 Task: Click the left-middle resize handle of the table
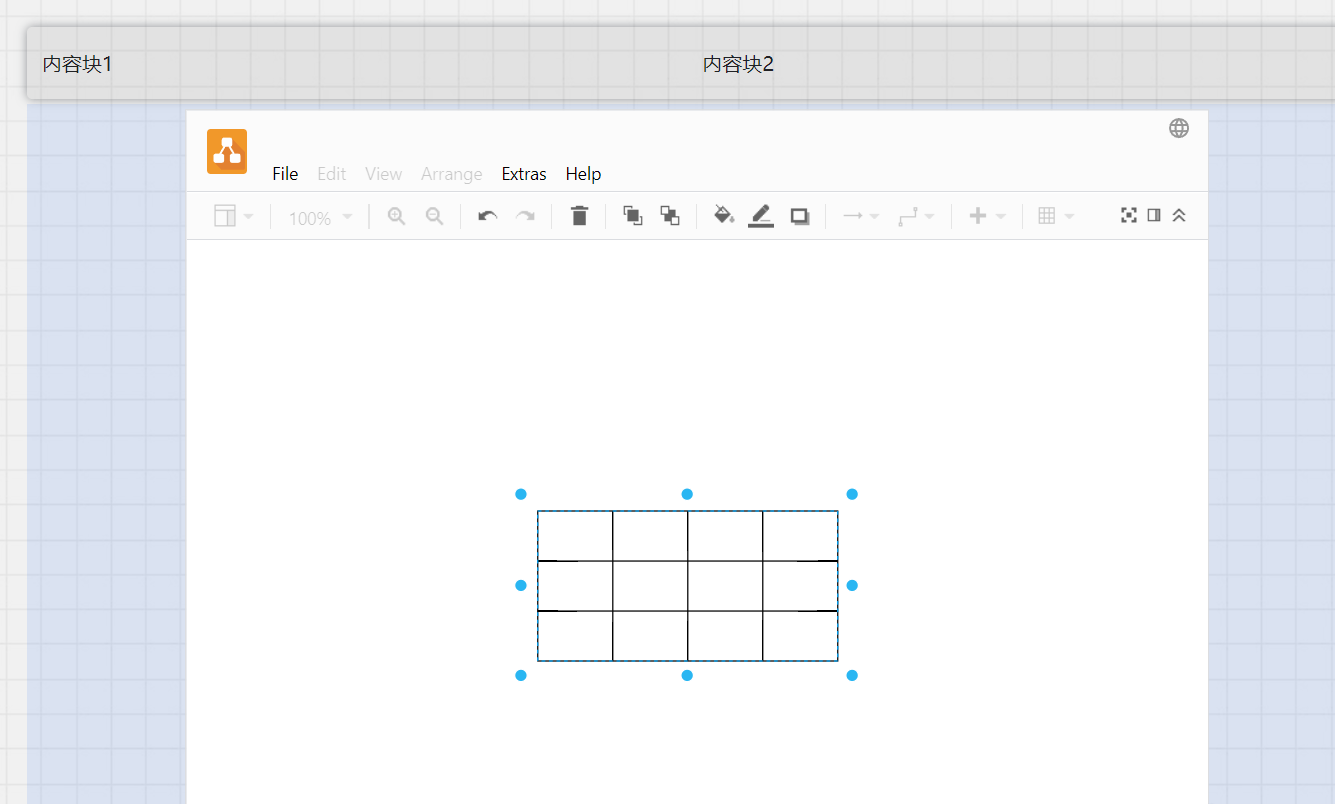(x=521, y=585)
